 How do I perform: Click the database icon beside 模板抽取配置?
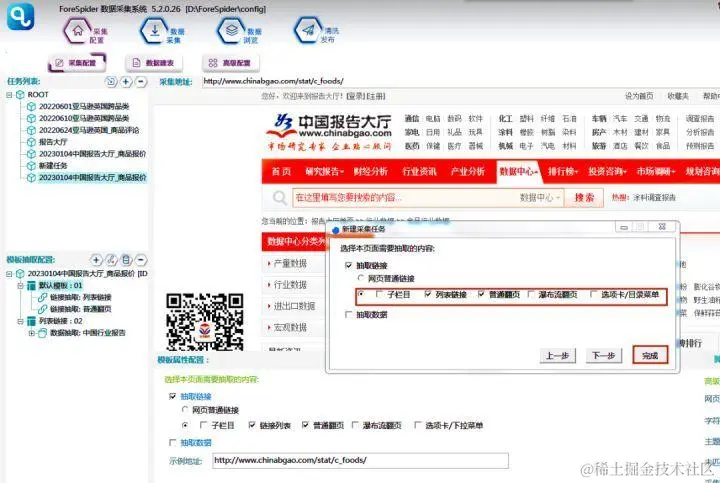(x=126, y=260)
